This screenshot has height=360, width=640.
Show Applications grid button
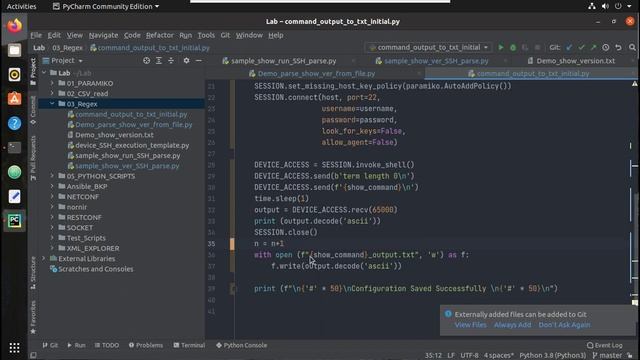(14, 348)
